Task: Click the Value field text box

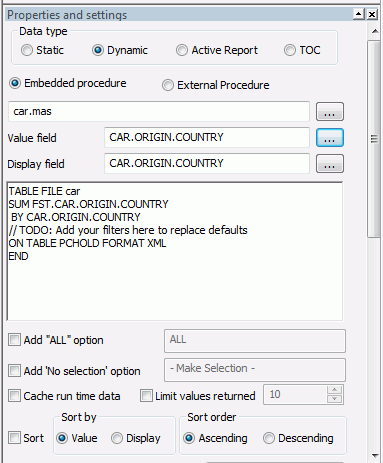Action: (x=207, y=137)
